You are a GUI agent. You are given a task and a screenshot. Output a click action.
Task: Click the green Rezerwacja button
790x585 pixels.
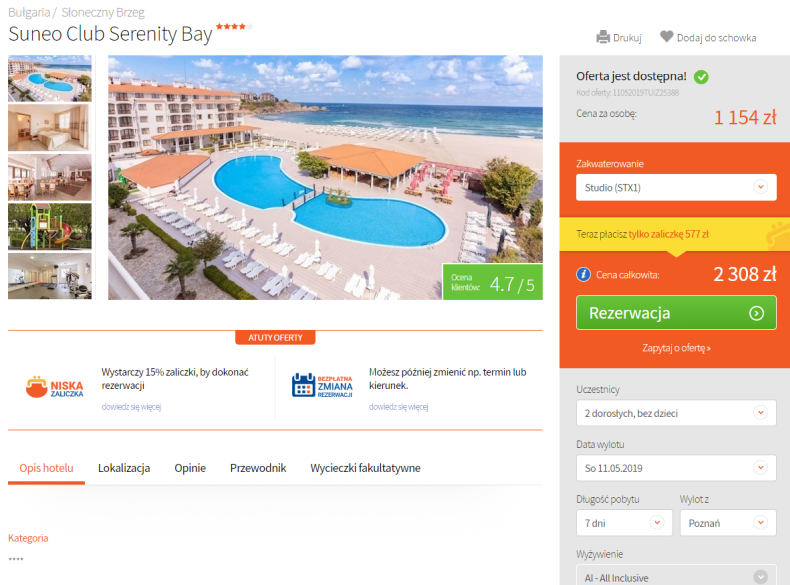pos(676,313)
